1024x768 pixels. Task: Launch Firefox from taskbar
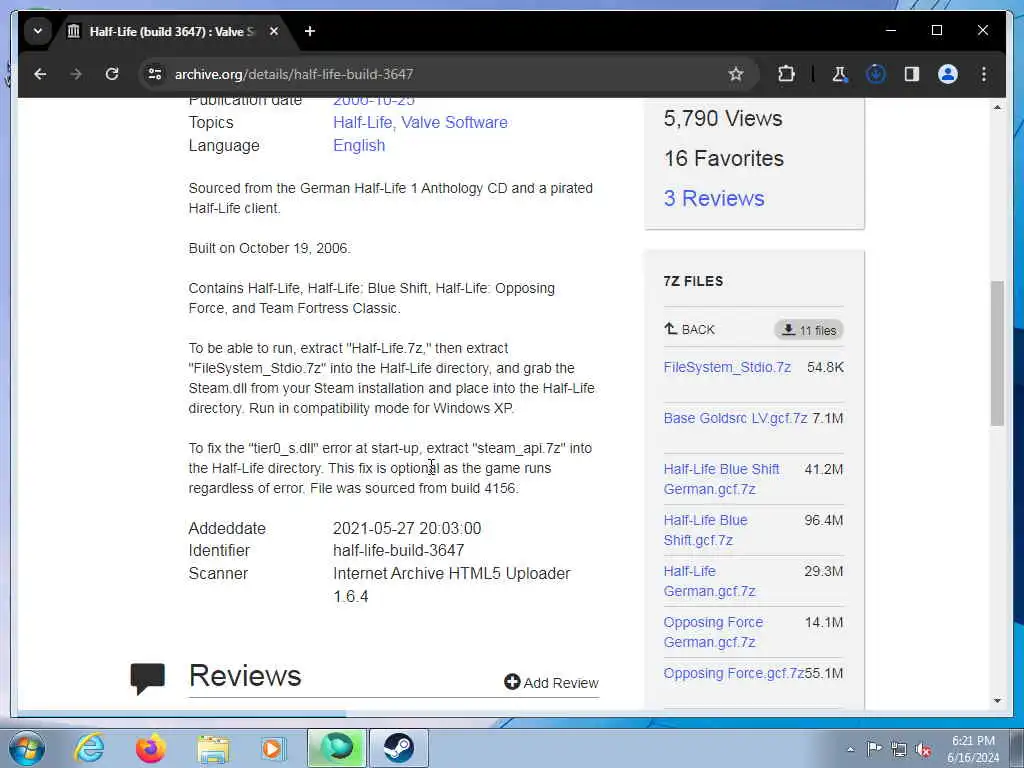click(151, 748)
